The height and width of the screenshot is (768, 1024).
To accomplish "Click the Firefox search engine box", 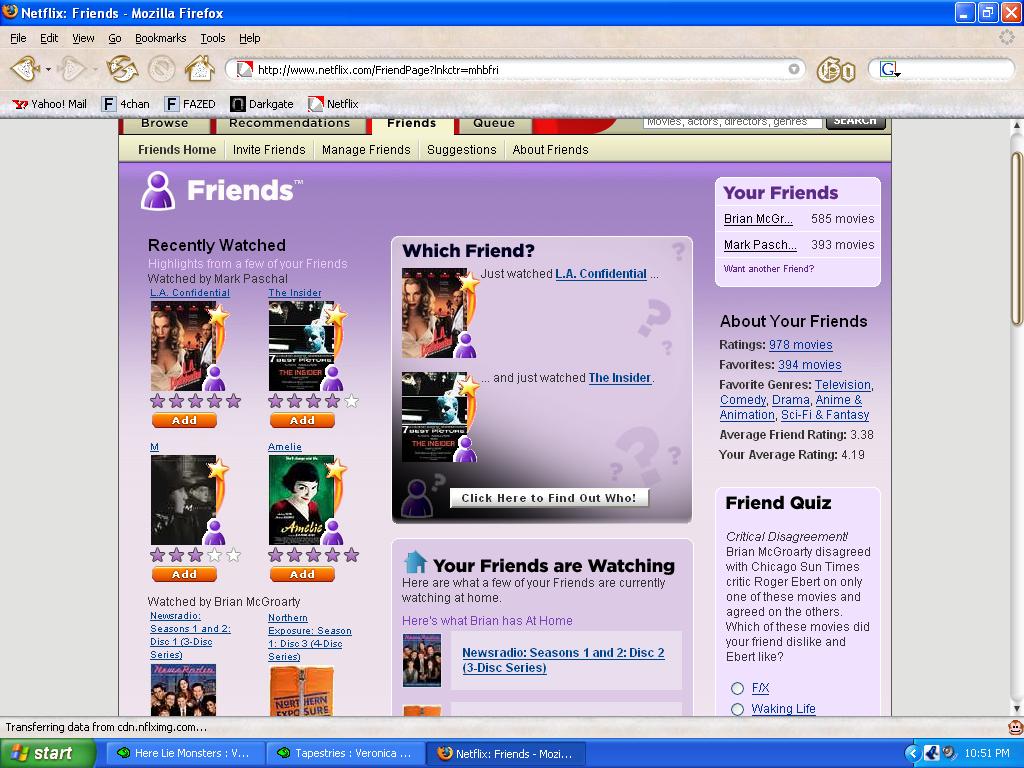I will point(941,69).
